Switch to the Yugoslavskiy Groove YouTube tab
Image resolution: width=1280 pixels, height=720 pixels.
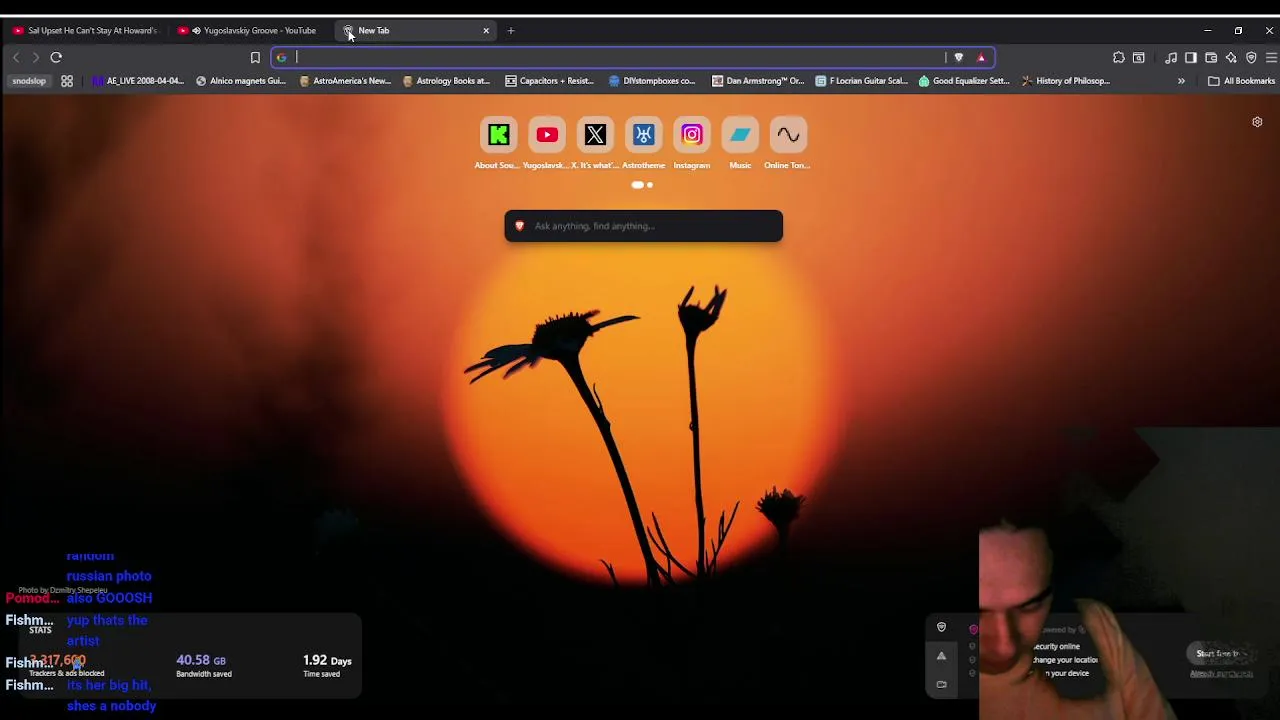click(250, 31)
